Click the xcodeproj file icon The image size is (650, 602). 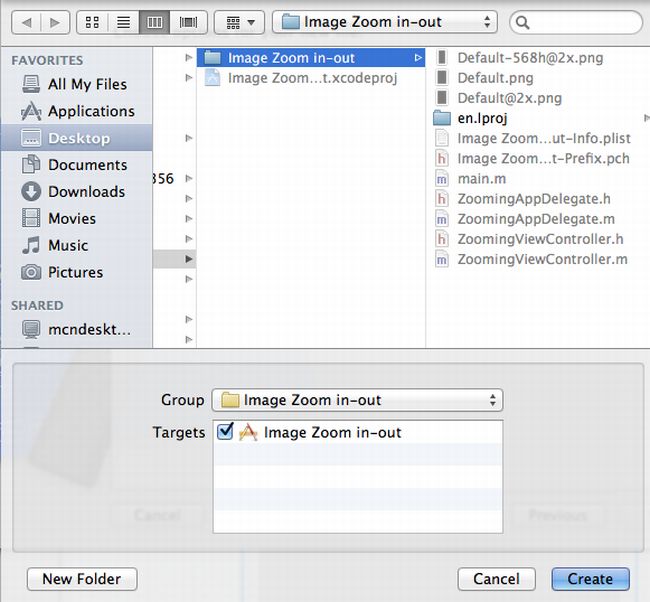point(213,78)
